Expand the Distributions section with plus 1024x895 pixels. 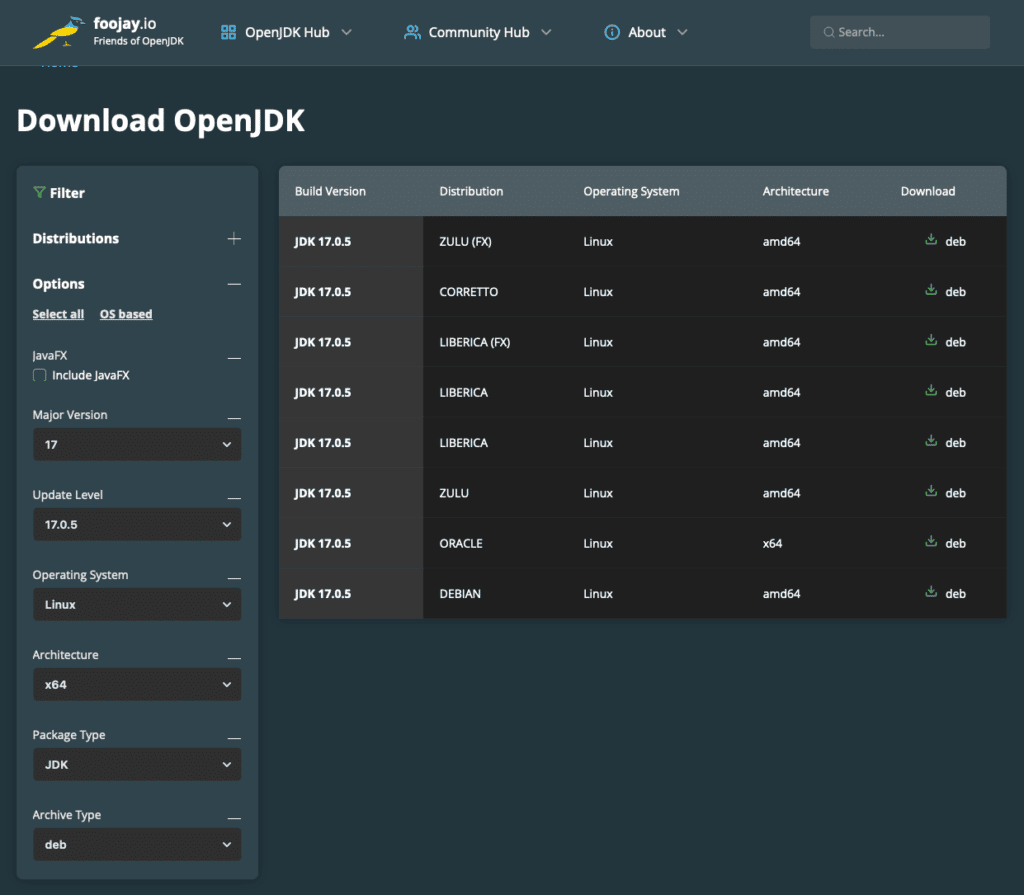234,238
